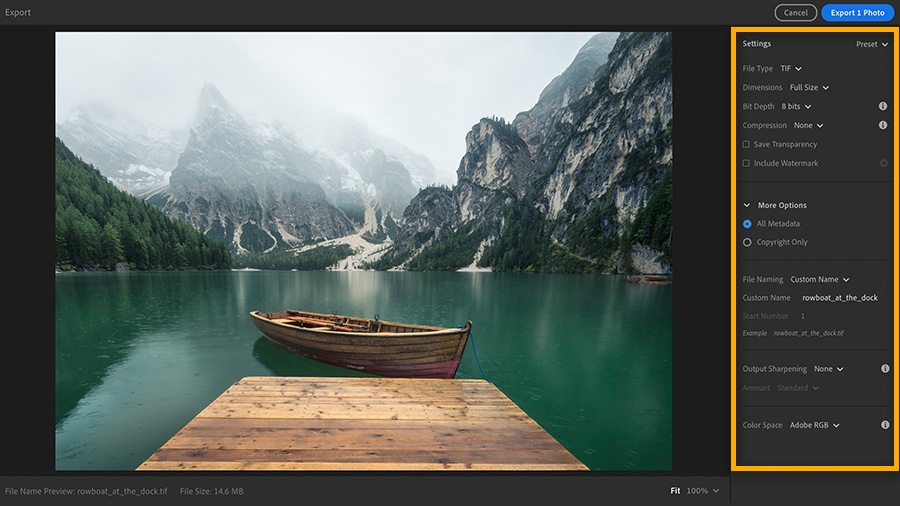Click the Bit Depth info icon
Screen dimensions: 900x506
(883, 106)
